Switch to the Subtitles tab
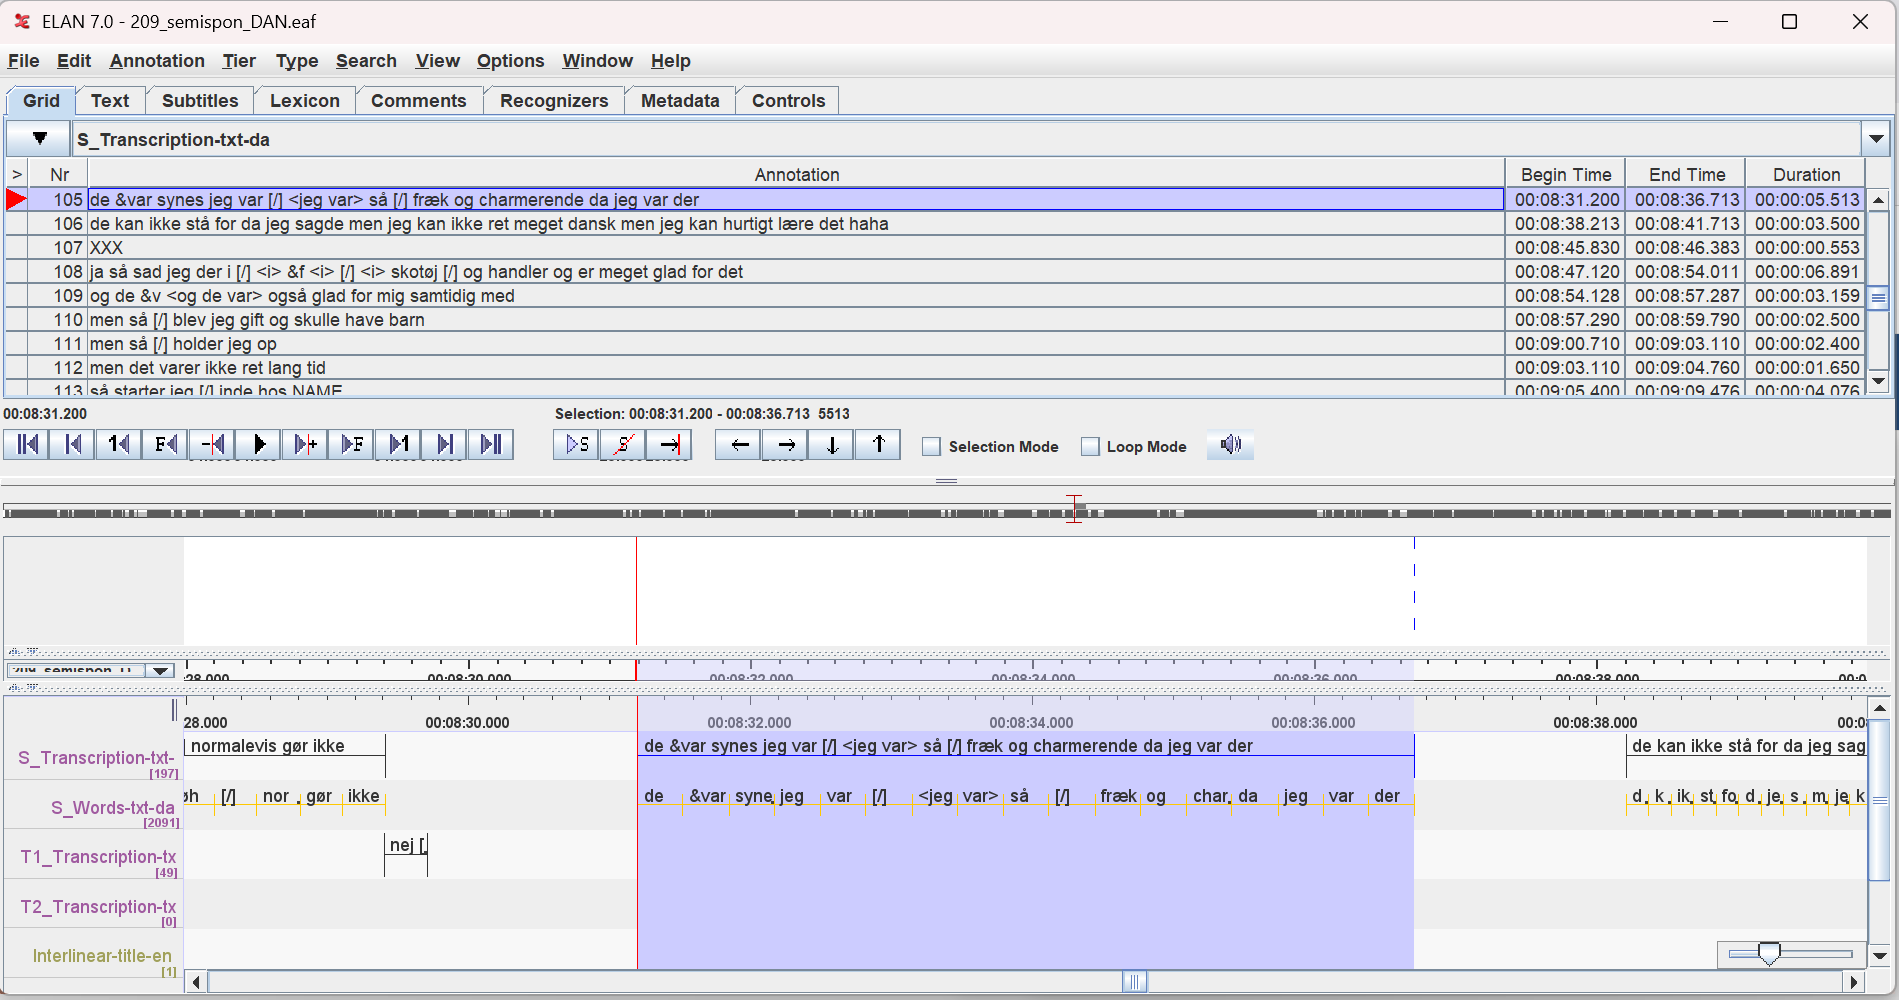This screenshot has width=1899, height=1000. 200,101
